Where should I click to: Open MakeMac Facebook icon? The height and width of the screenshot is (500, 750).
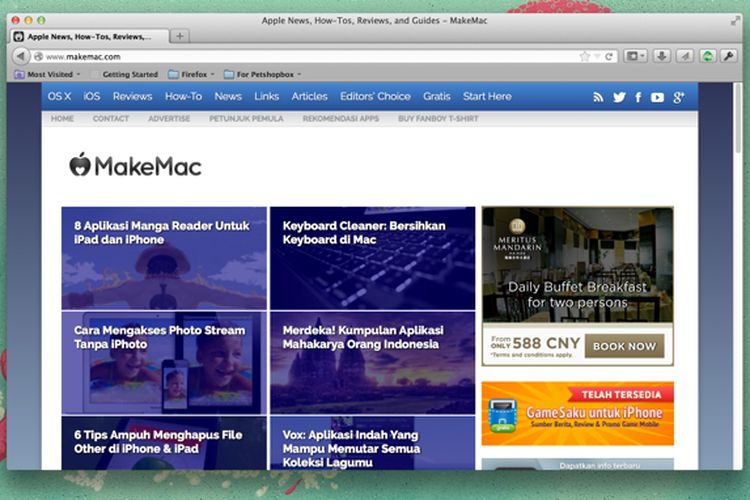tap(638, 97)
